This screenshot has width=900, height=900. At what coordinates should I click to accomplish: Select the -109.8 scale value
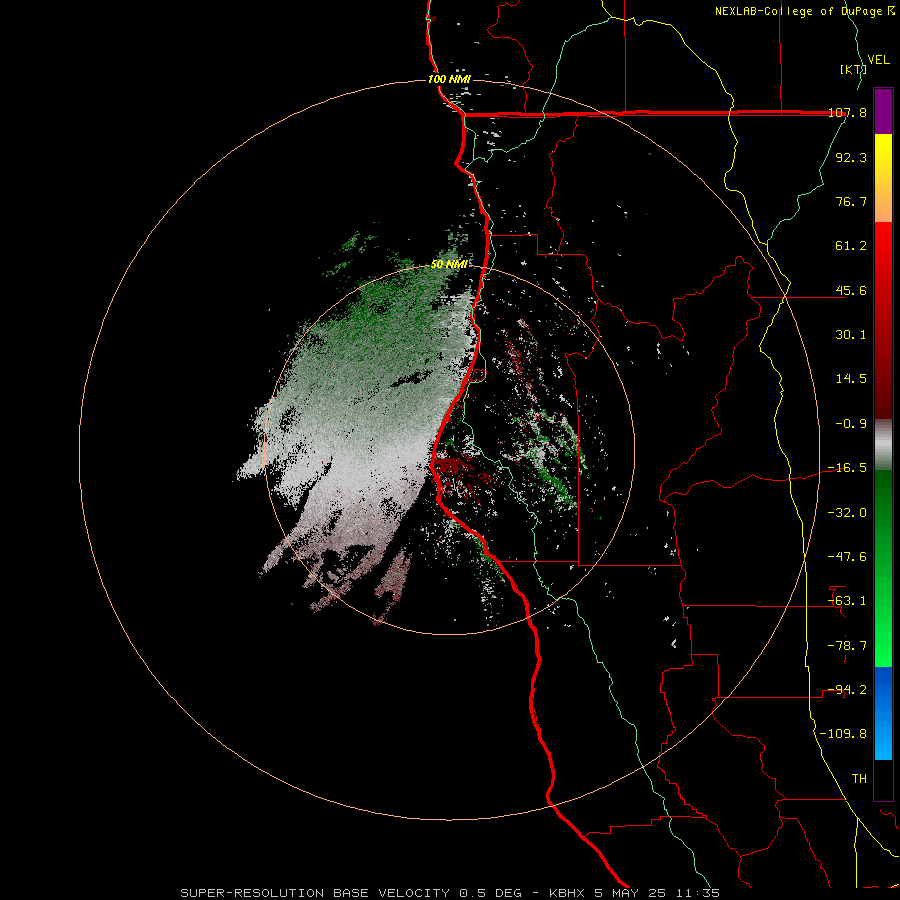(x=844, y=734)
